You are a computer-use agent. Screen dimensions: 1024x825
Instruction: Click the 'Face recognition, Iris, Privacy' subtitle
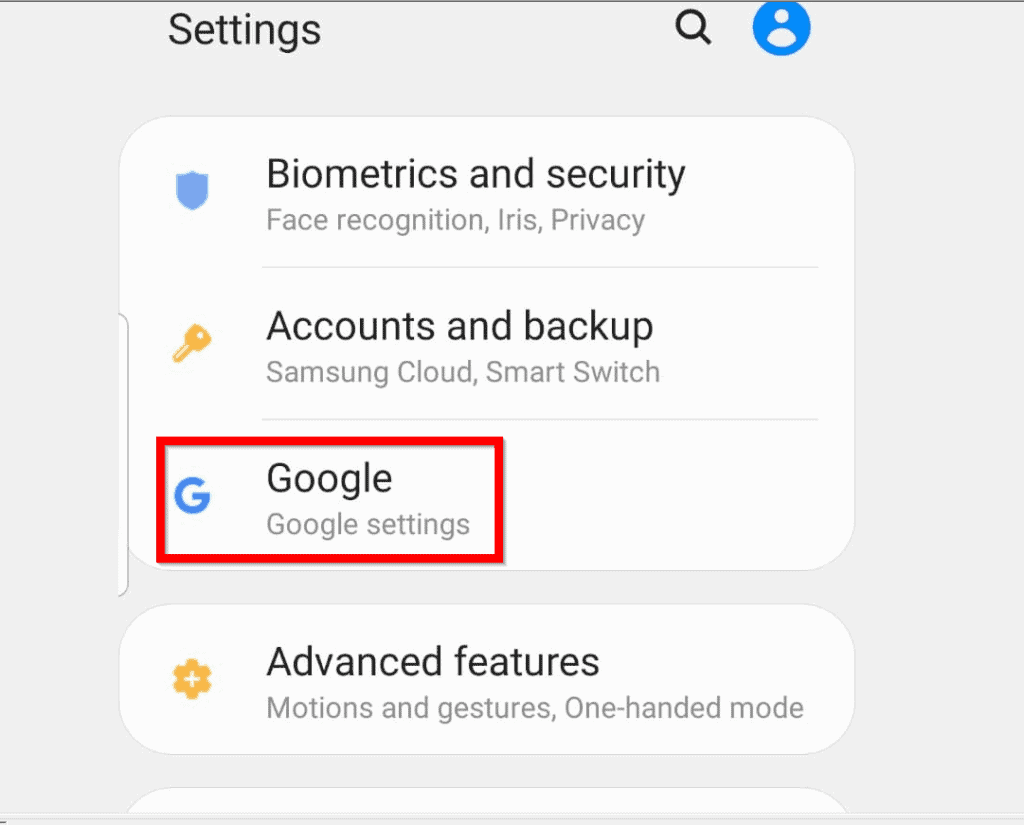click(x=455, y=220)
